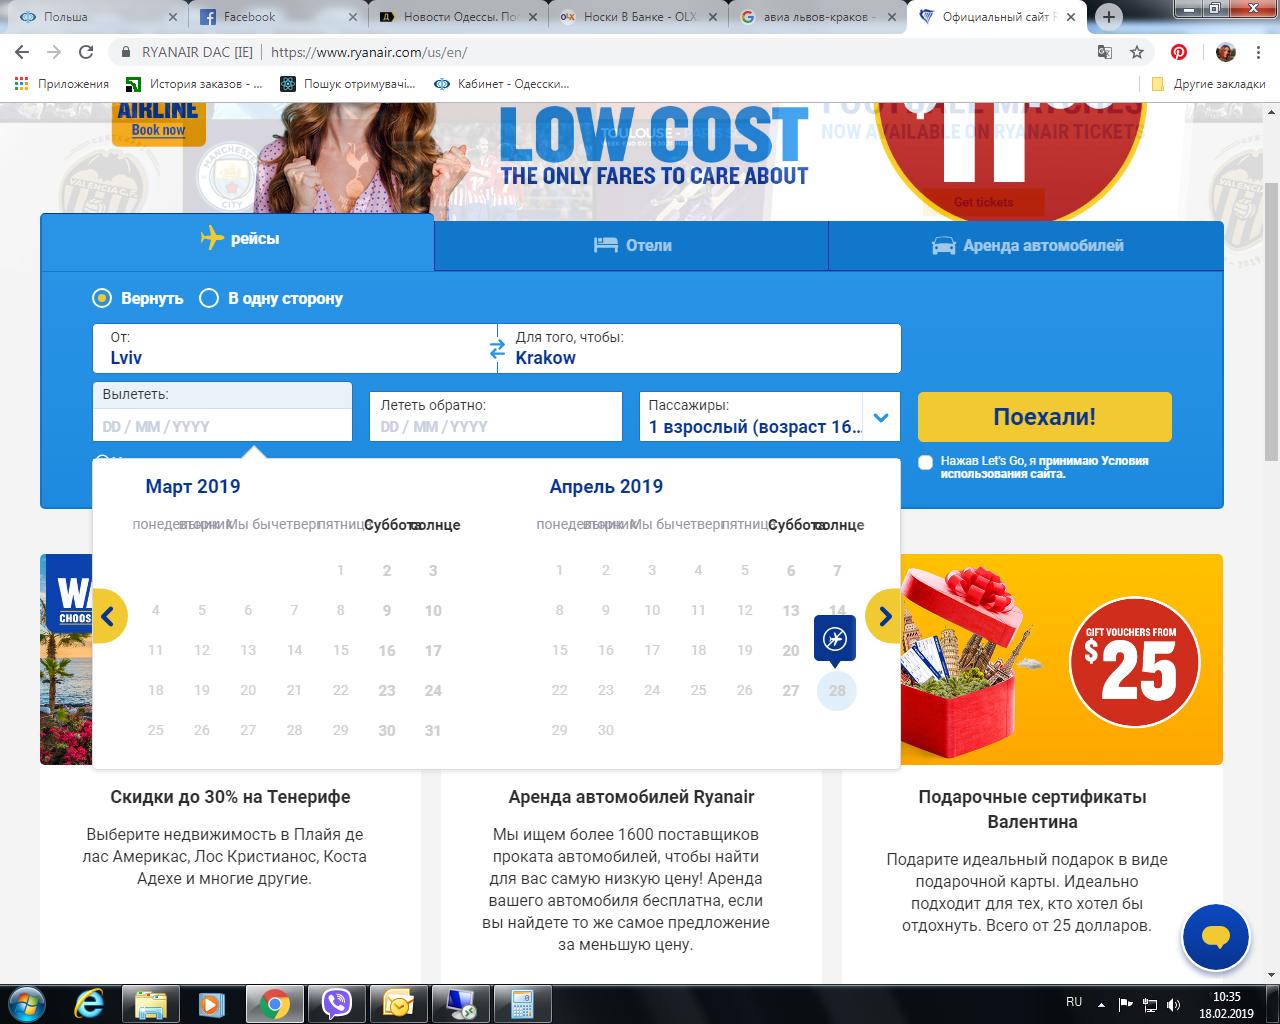Click Book now on airline banner
The width and height of the screenshot is (1280, 1024).
coord(159,130)
